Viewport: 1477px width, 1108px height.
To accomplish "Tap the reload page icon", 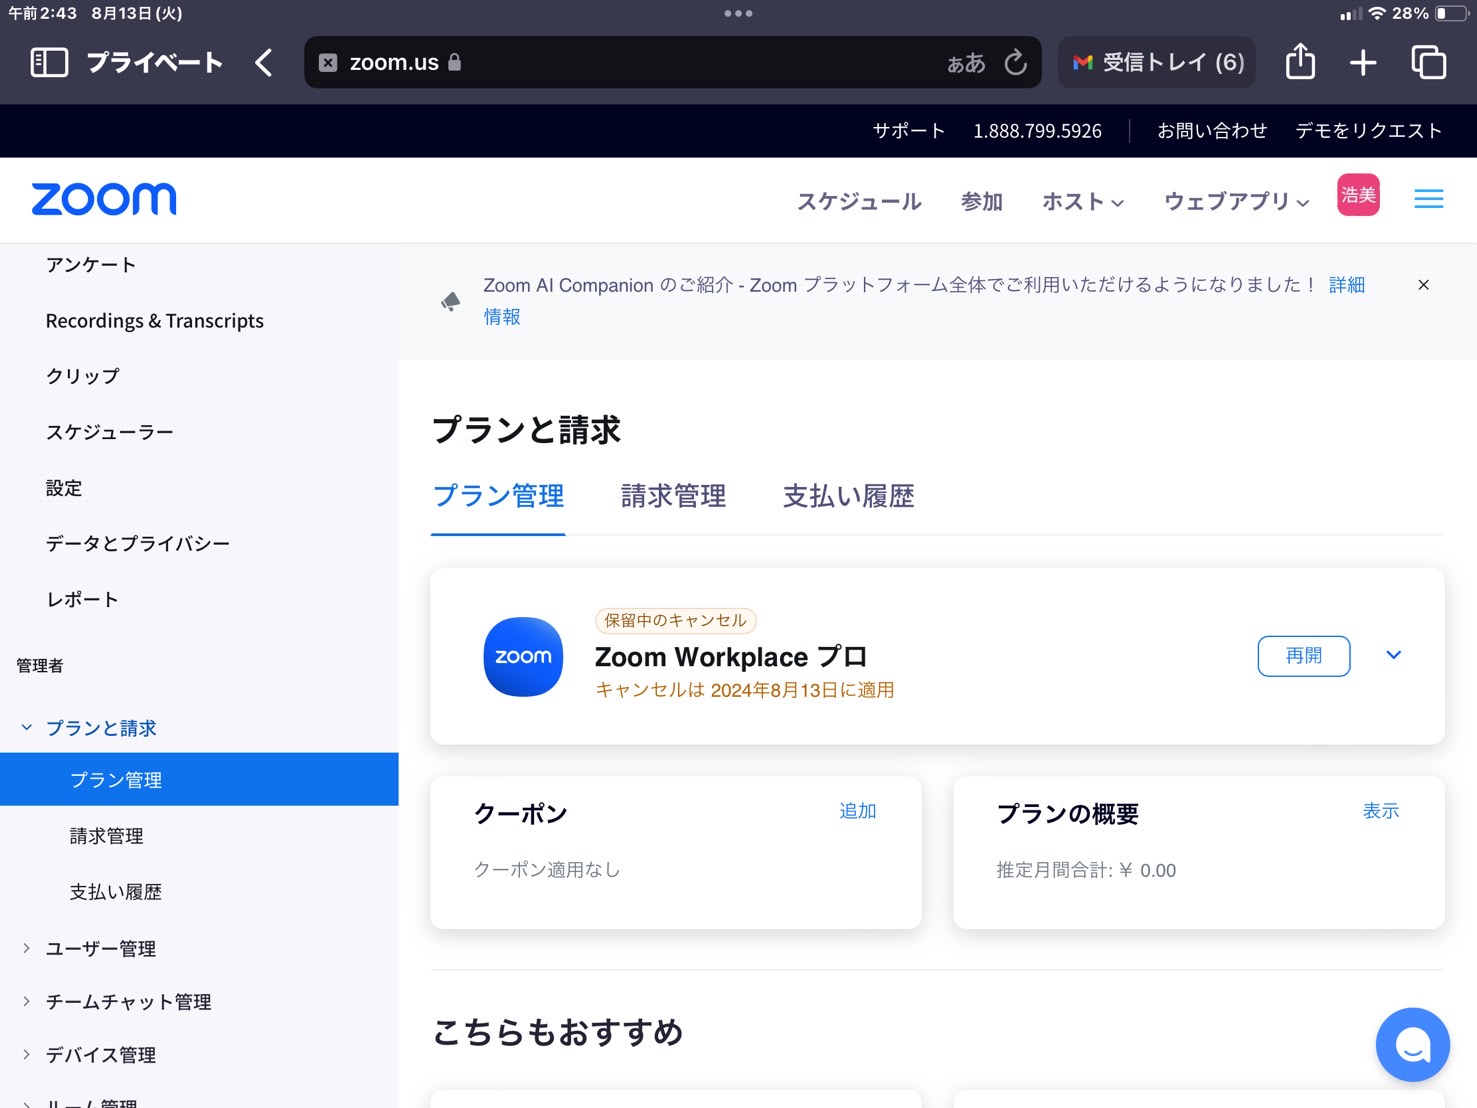I will point(1016,62).
